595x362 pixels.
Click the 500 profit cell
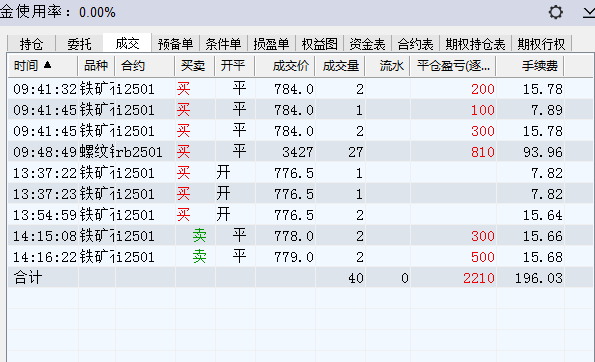[453, 257]
